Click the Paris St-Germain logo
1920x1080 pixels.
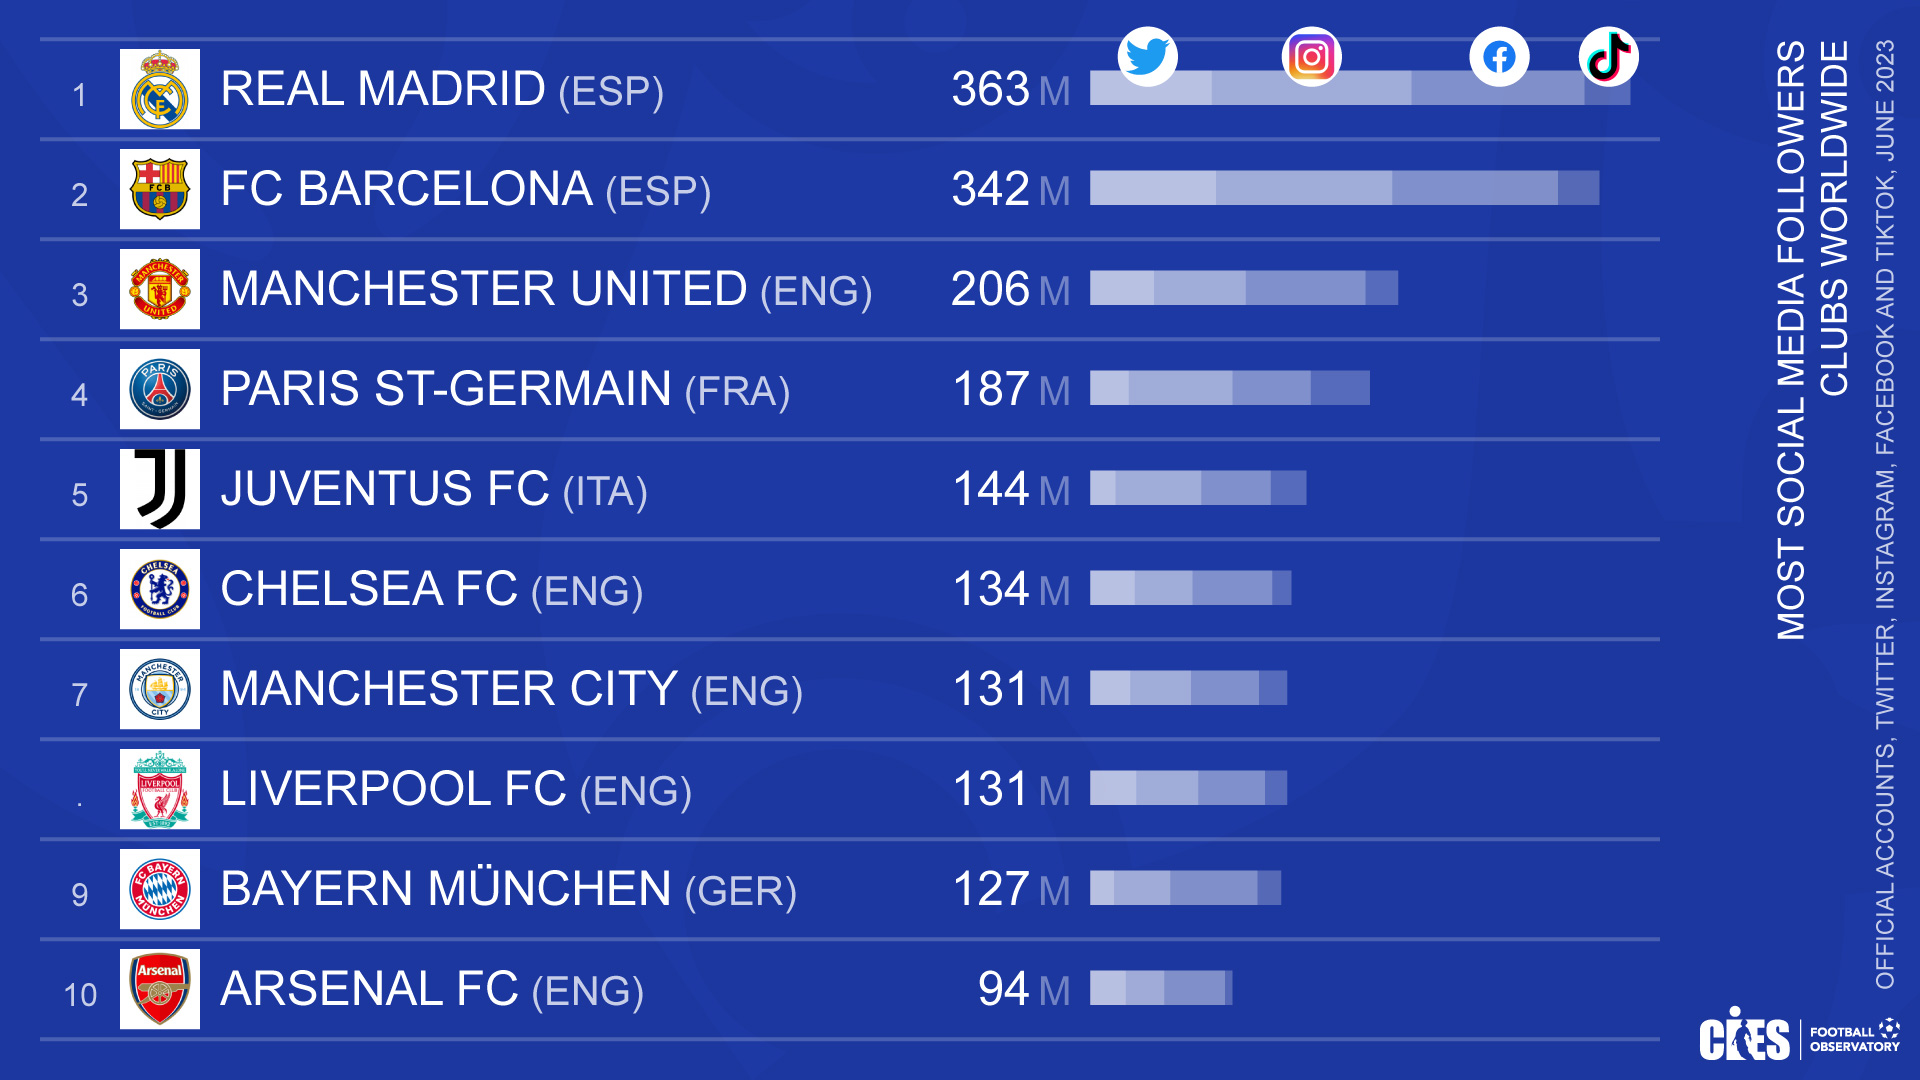(x=160, y=389)
